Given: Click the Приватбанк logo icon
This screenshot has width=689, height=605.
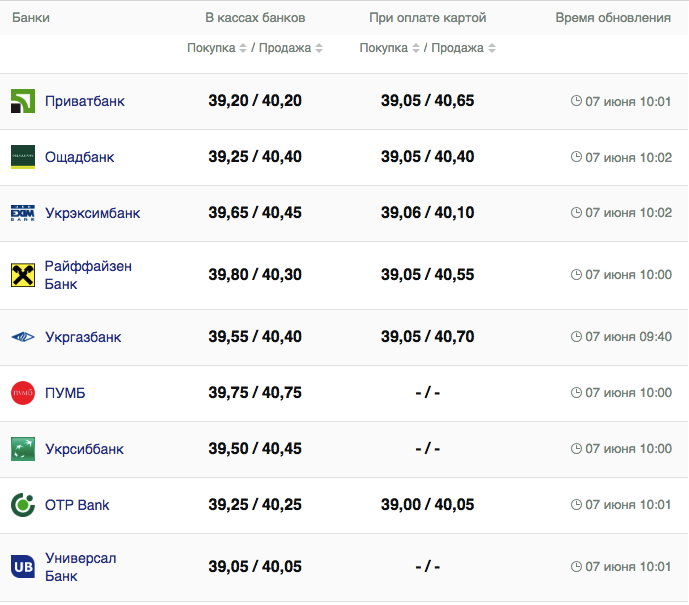Looking at the screenshot, I should (x=23, y=101).
